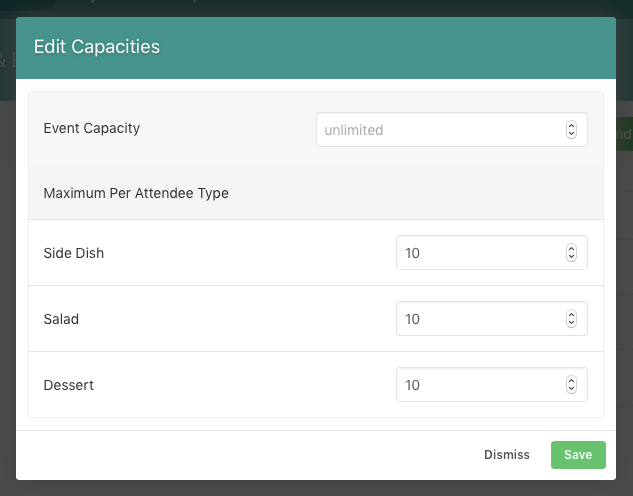This screenshot has height=496, width=633.
Task: Select the Side Dish label
Action: pos(74,253)
